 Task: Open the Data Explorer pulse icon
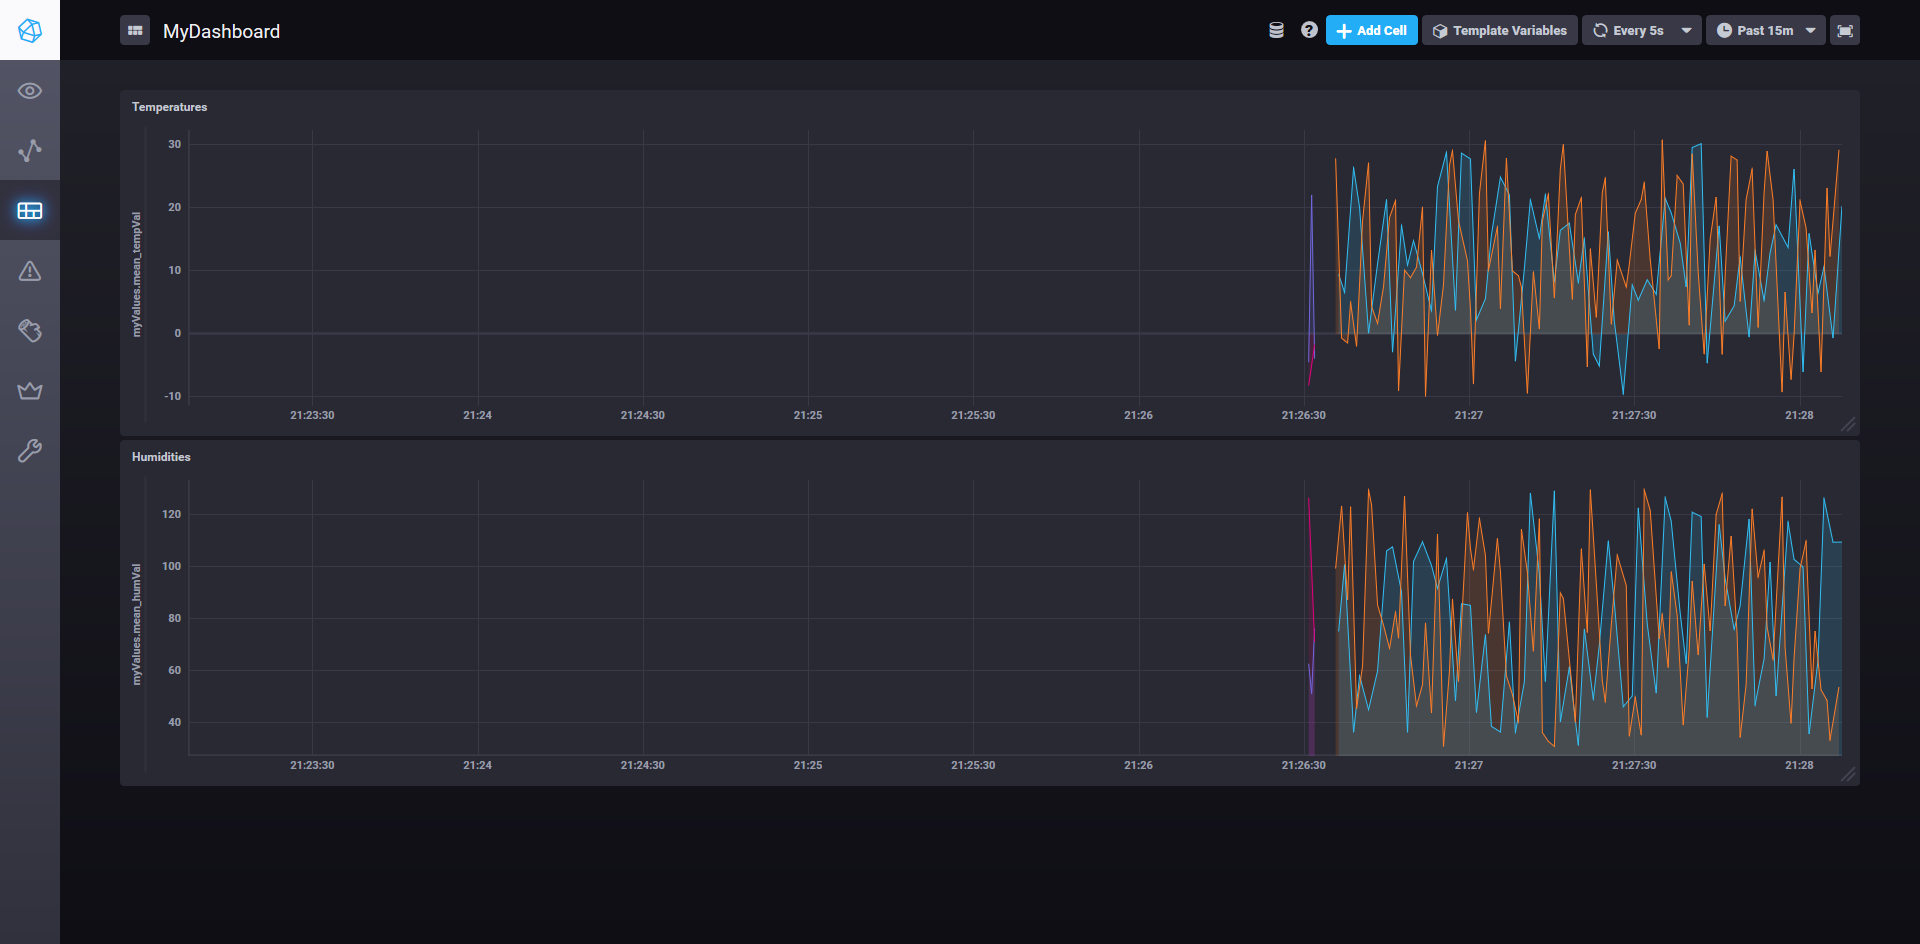(30, 150)
